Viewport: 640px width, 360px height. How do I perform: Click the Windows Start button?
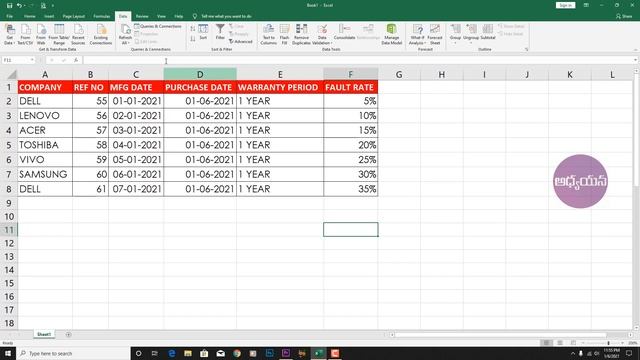[x=7, y=353]
